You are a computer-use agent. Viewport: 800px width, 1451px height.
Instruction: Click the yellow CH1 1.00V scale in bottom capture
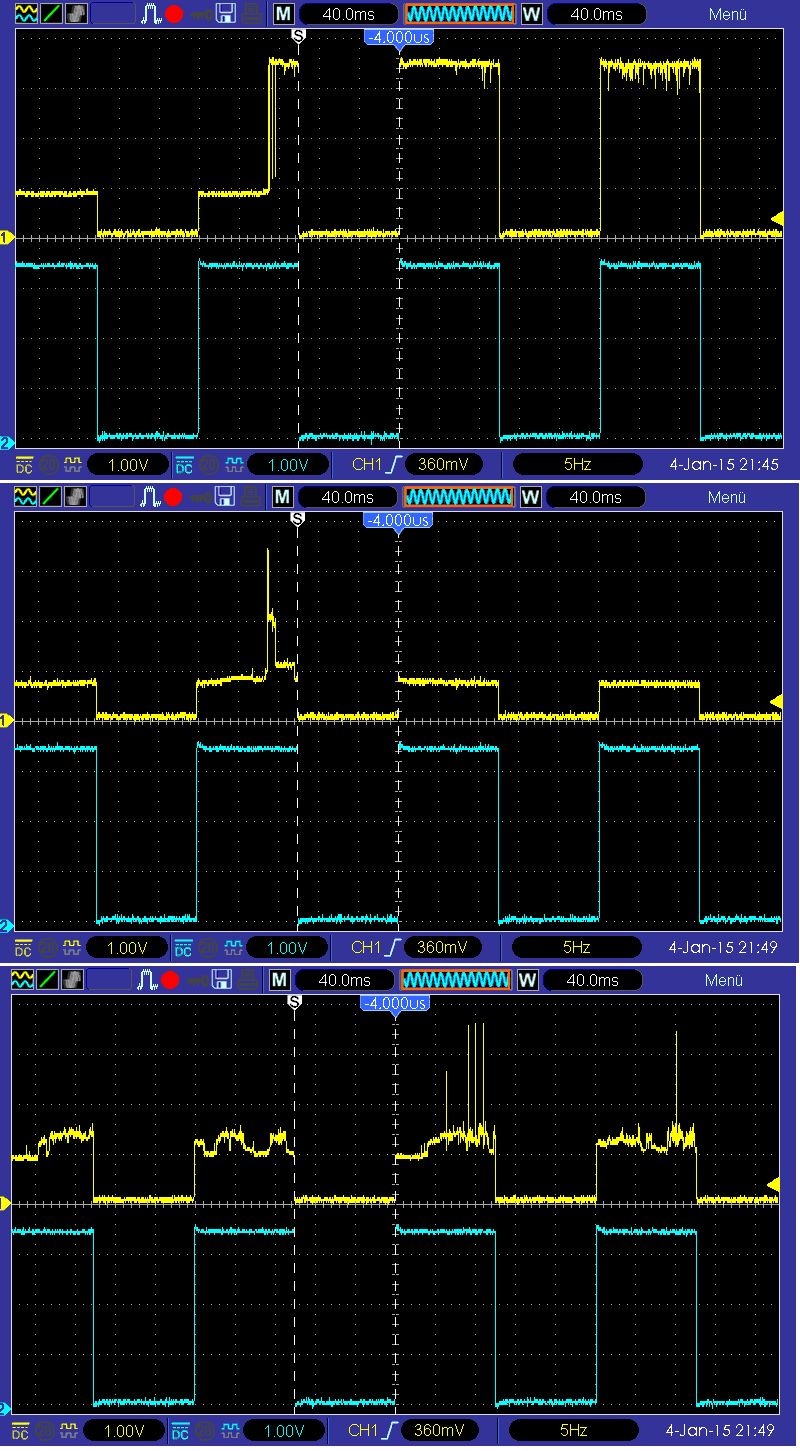pos(125,1430)
